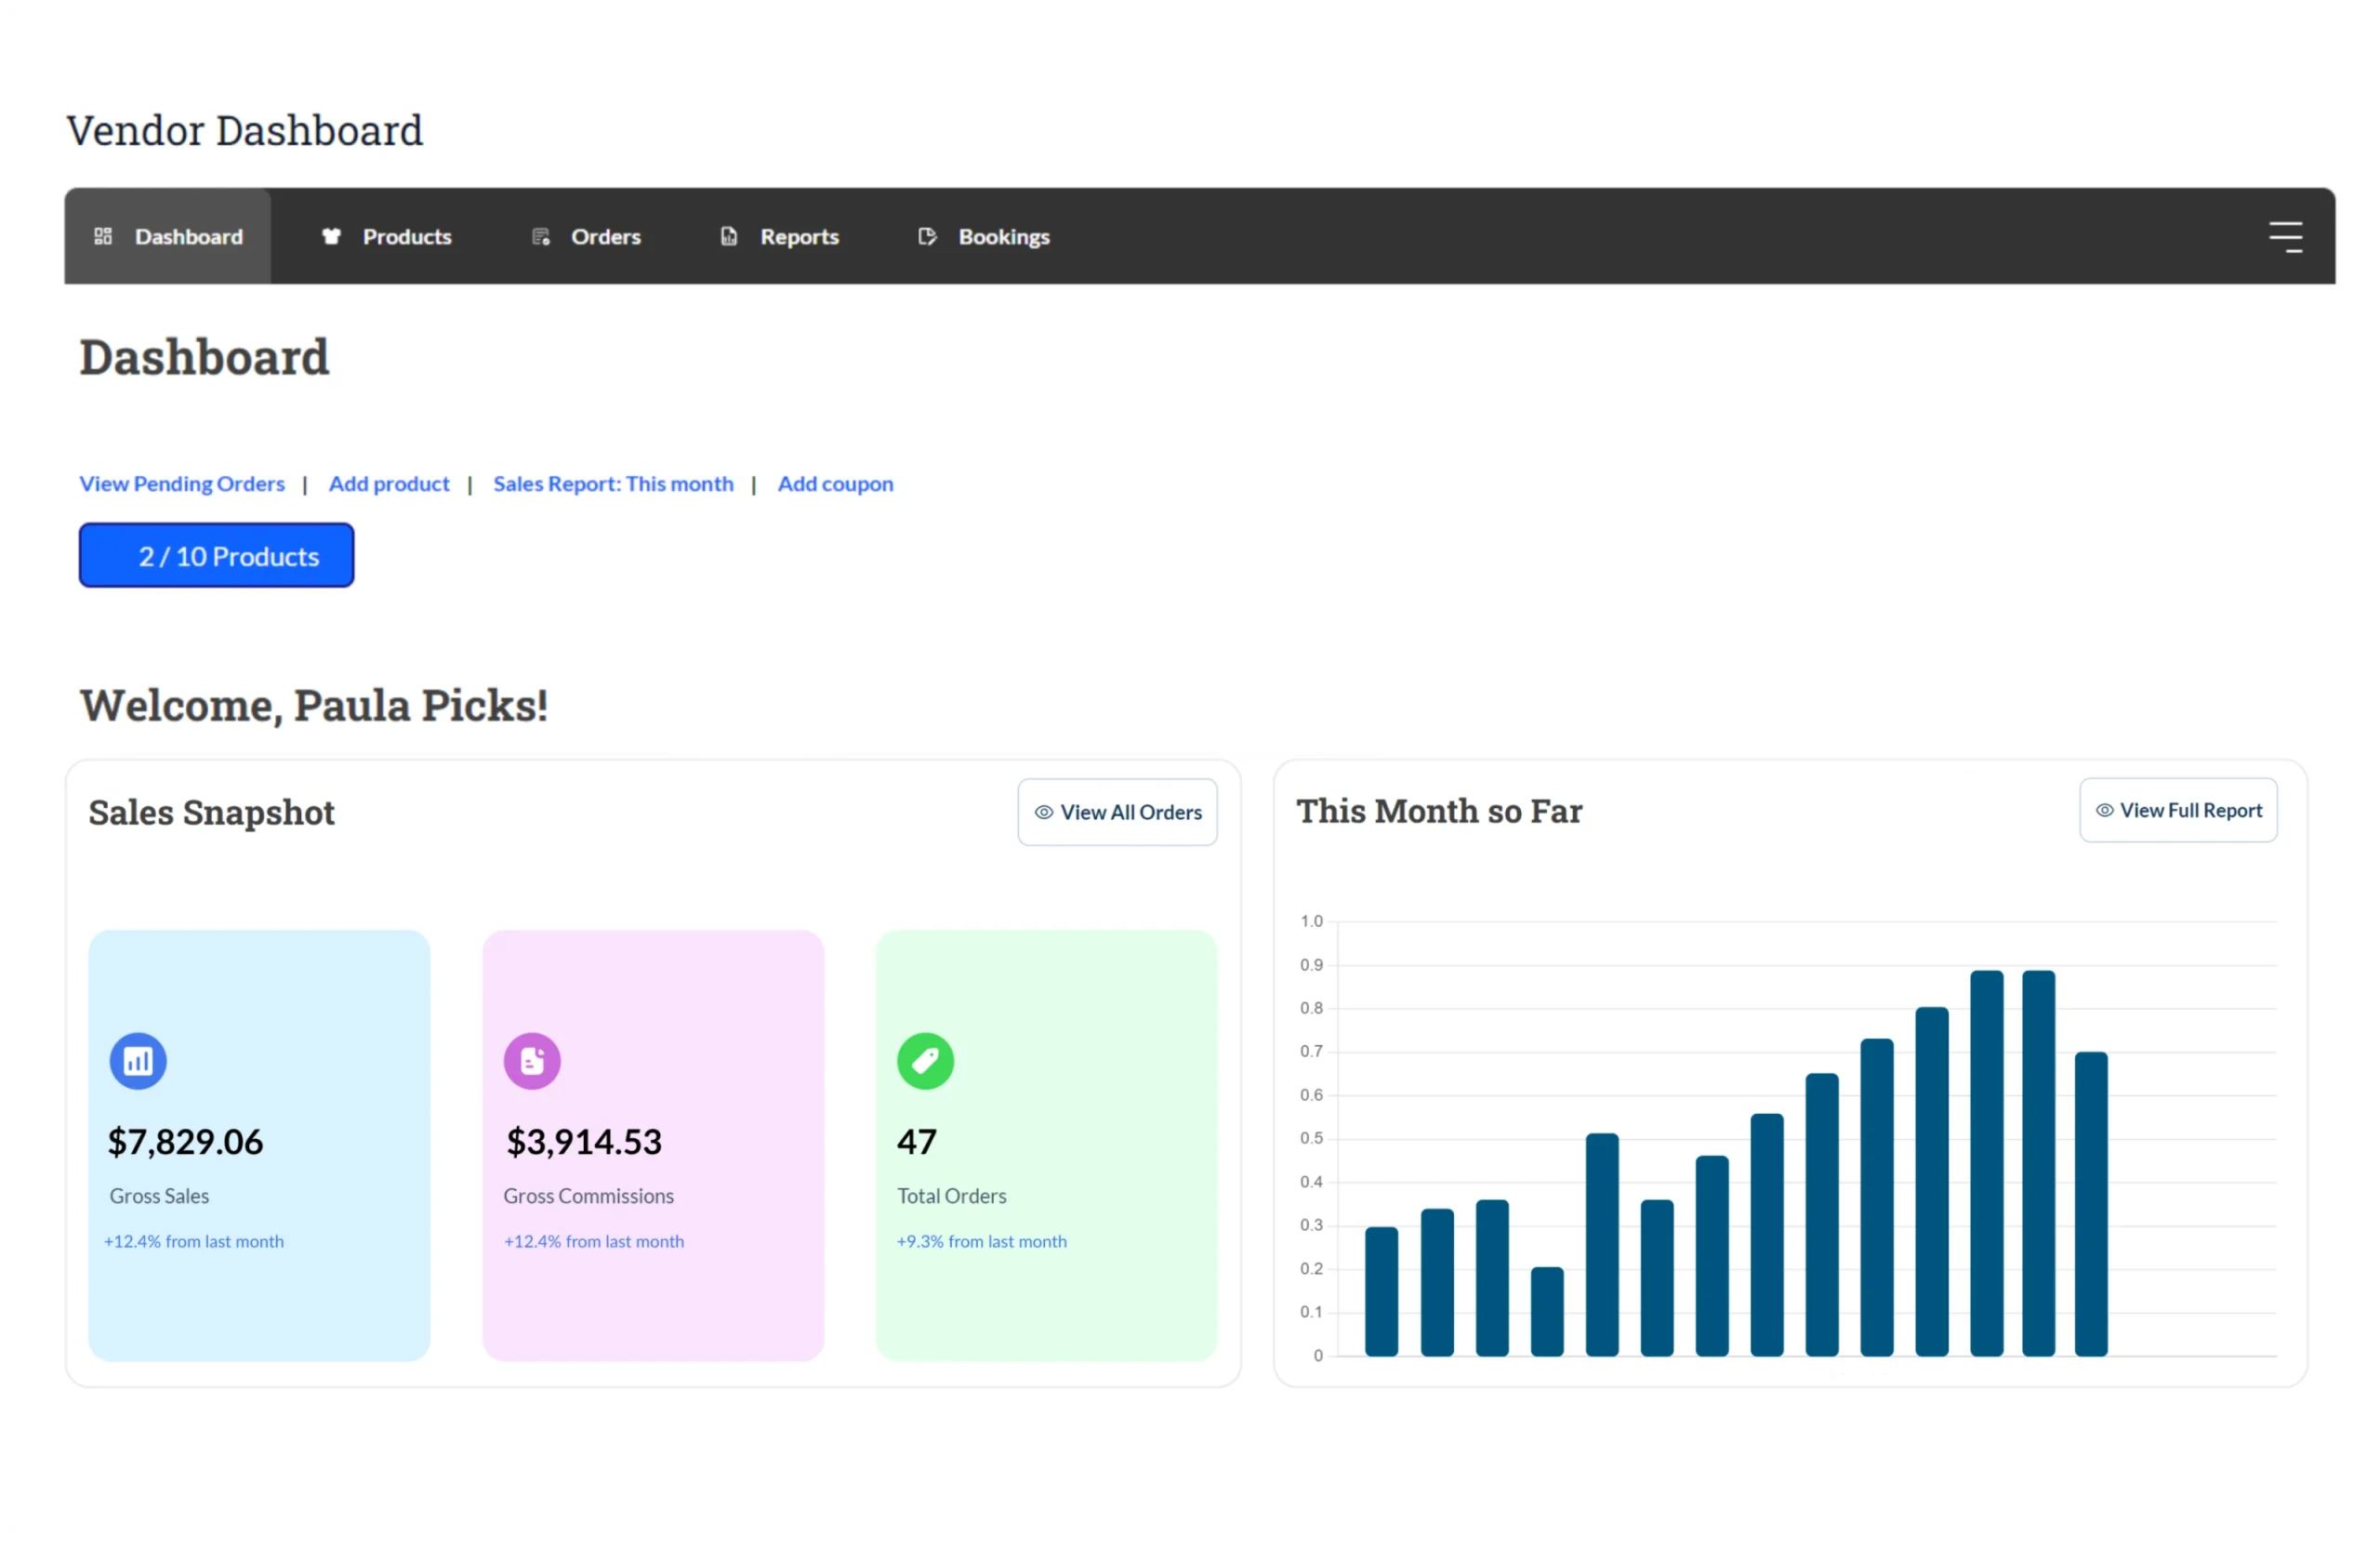Switch to the Dashboard tab

point(168,236)
